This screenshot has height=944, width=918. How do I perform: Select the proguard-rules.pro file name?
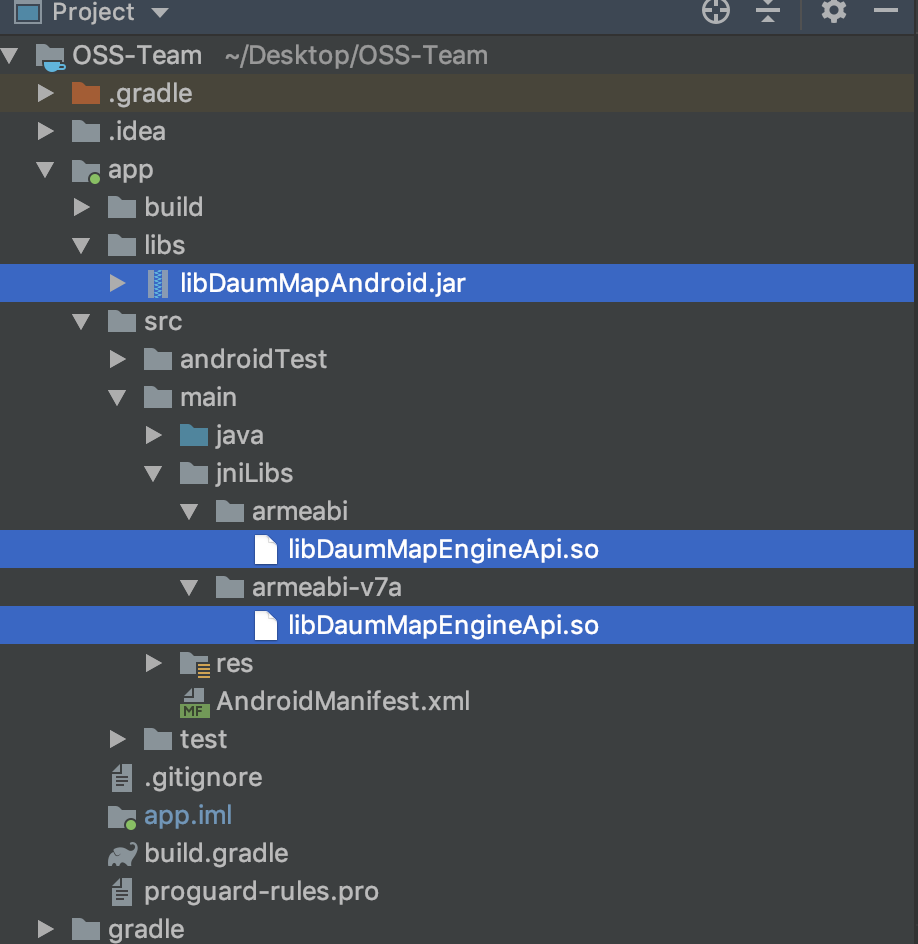coord(261,892)
